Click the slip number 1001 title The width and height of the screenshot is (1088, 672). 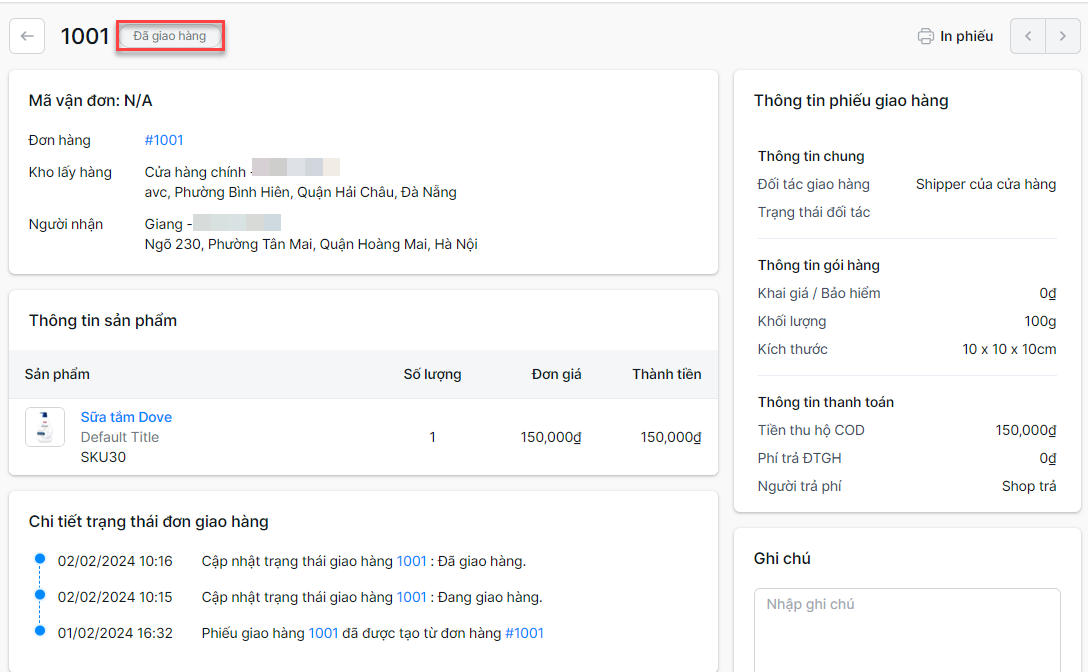(x=85, y=36)
